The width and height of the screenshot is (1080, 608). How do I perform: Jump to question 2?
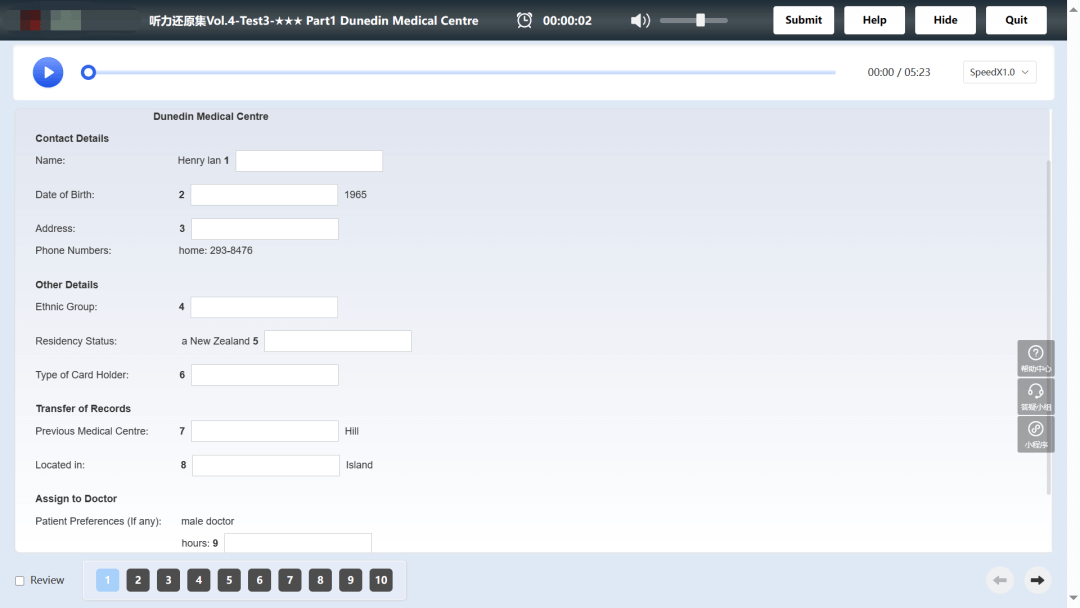point(138,580)
